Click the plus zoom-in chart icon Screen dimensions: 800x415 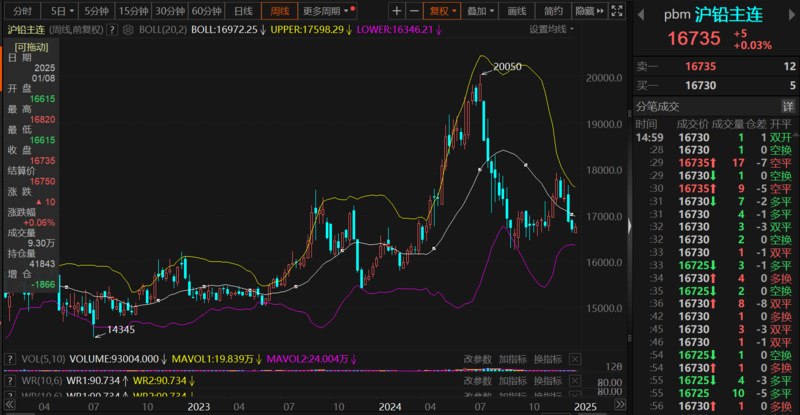(397, 11)
